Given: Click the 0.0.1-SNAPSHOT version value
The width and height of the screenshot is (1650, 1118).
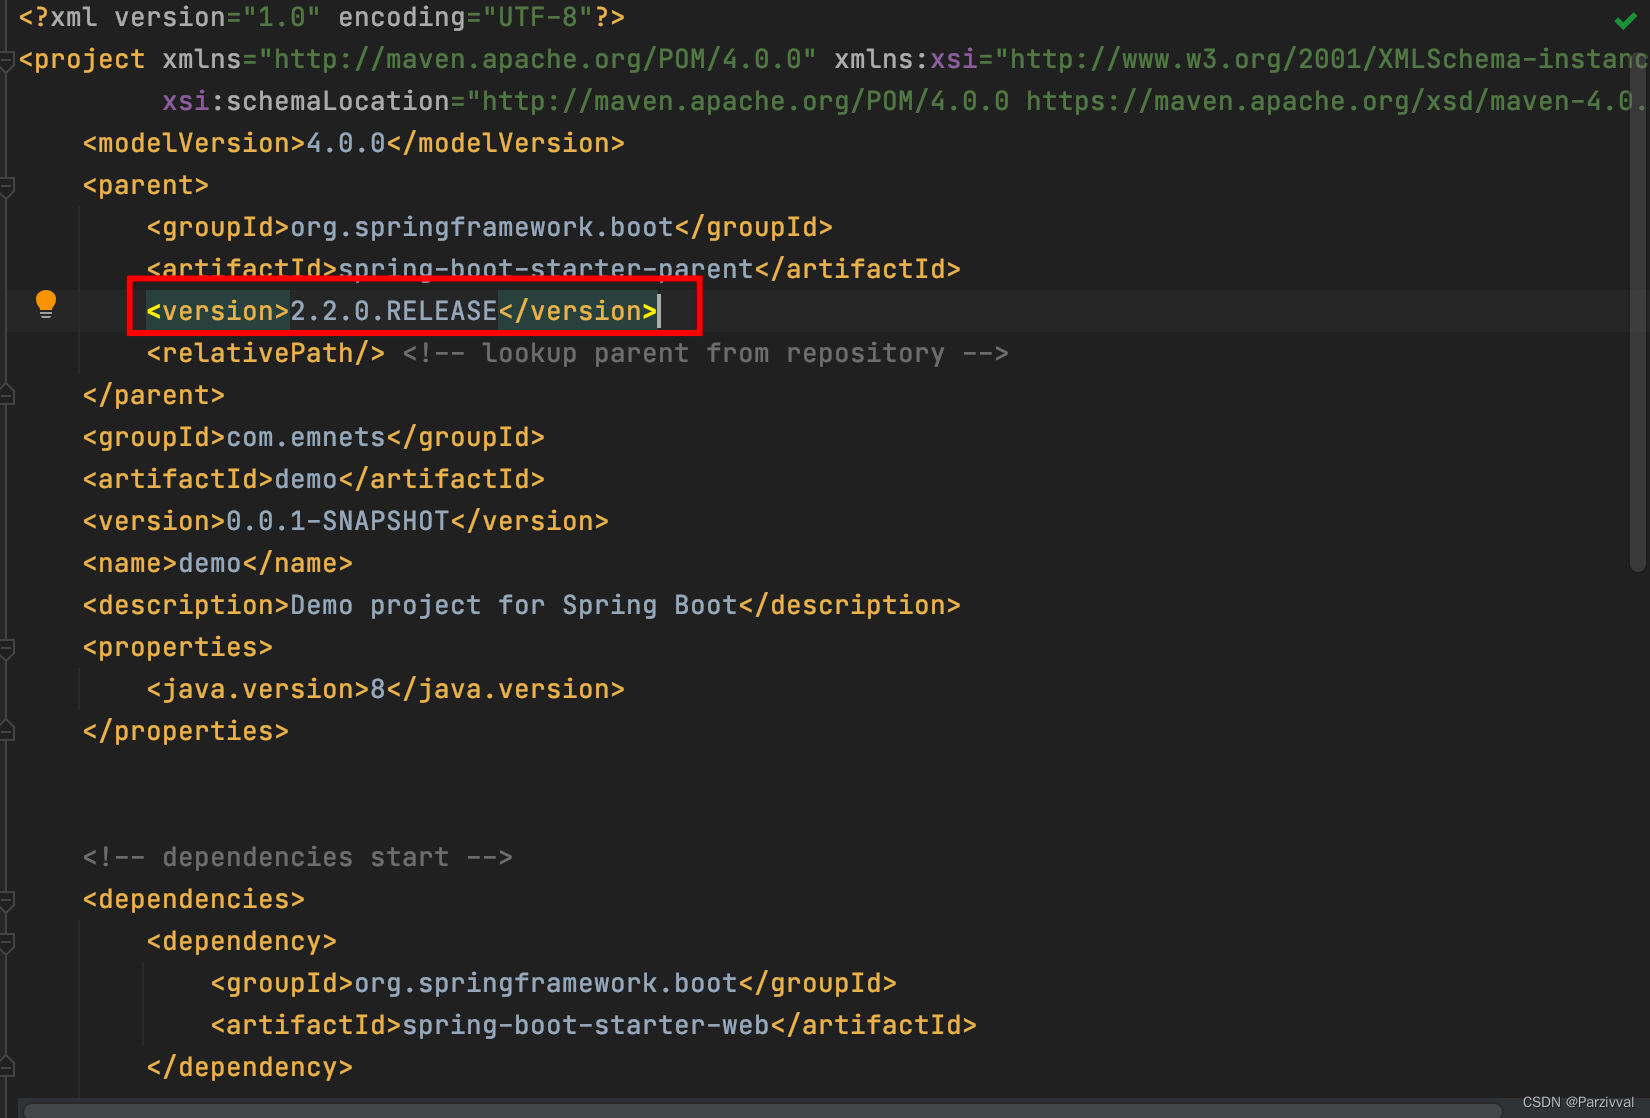Looking at the screenshot, I should 338,521.
